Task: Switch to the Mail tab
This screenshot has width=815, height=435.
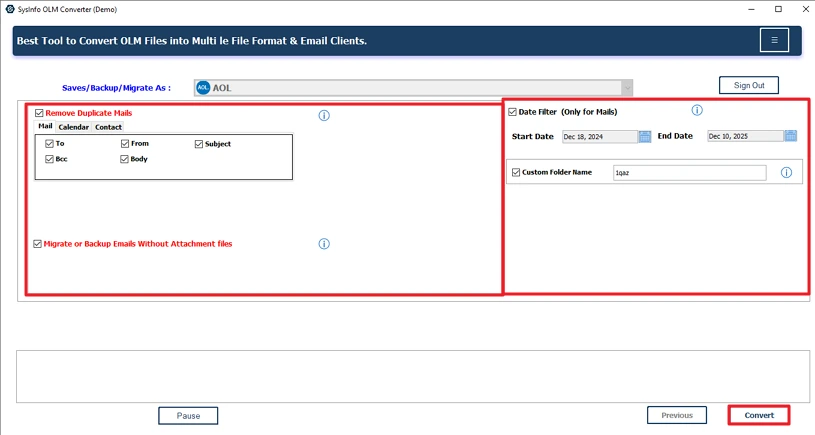Action: point(45,126)
